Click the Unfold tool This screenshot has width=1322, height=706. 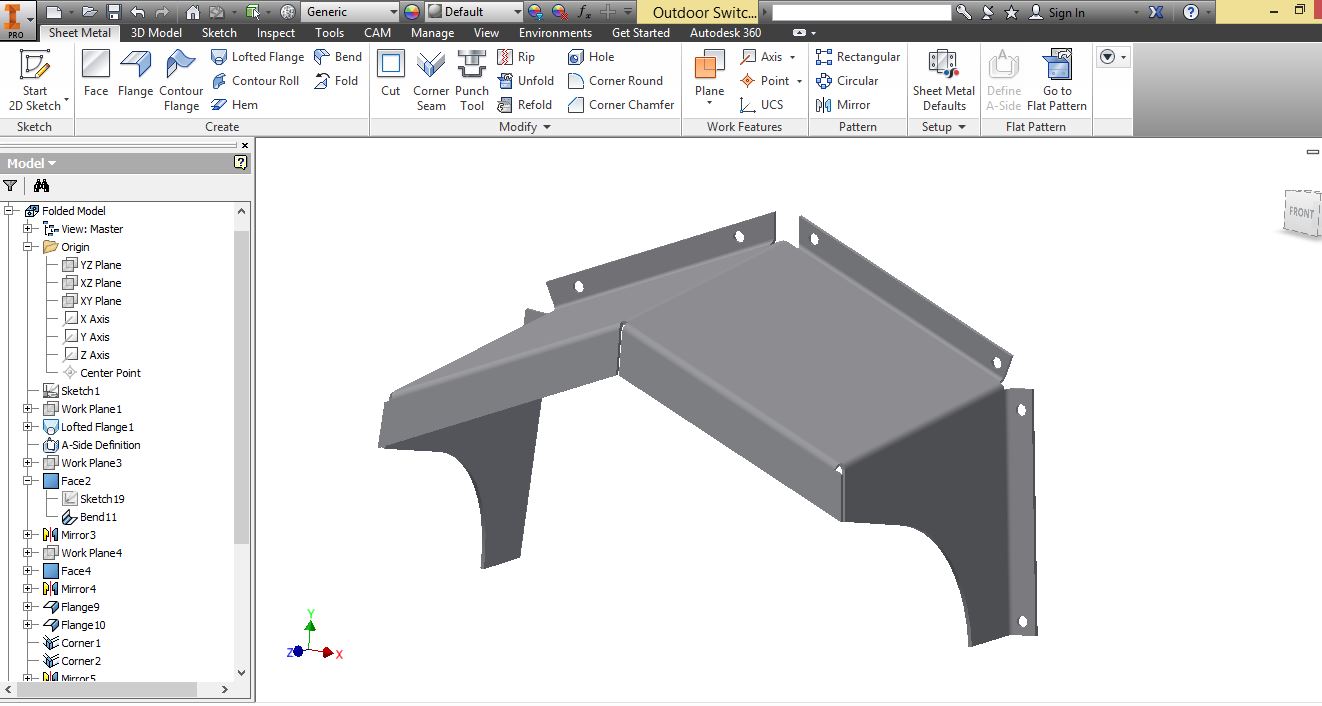525,81
